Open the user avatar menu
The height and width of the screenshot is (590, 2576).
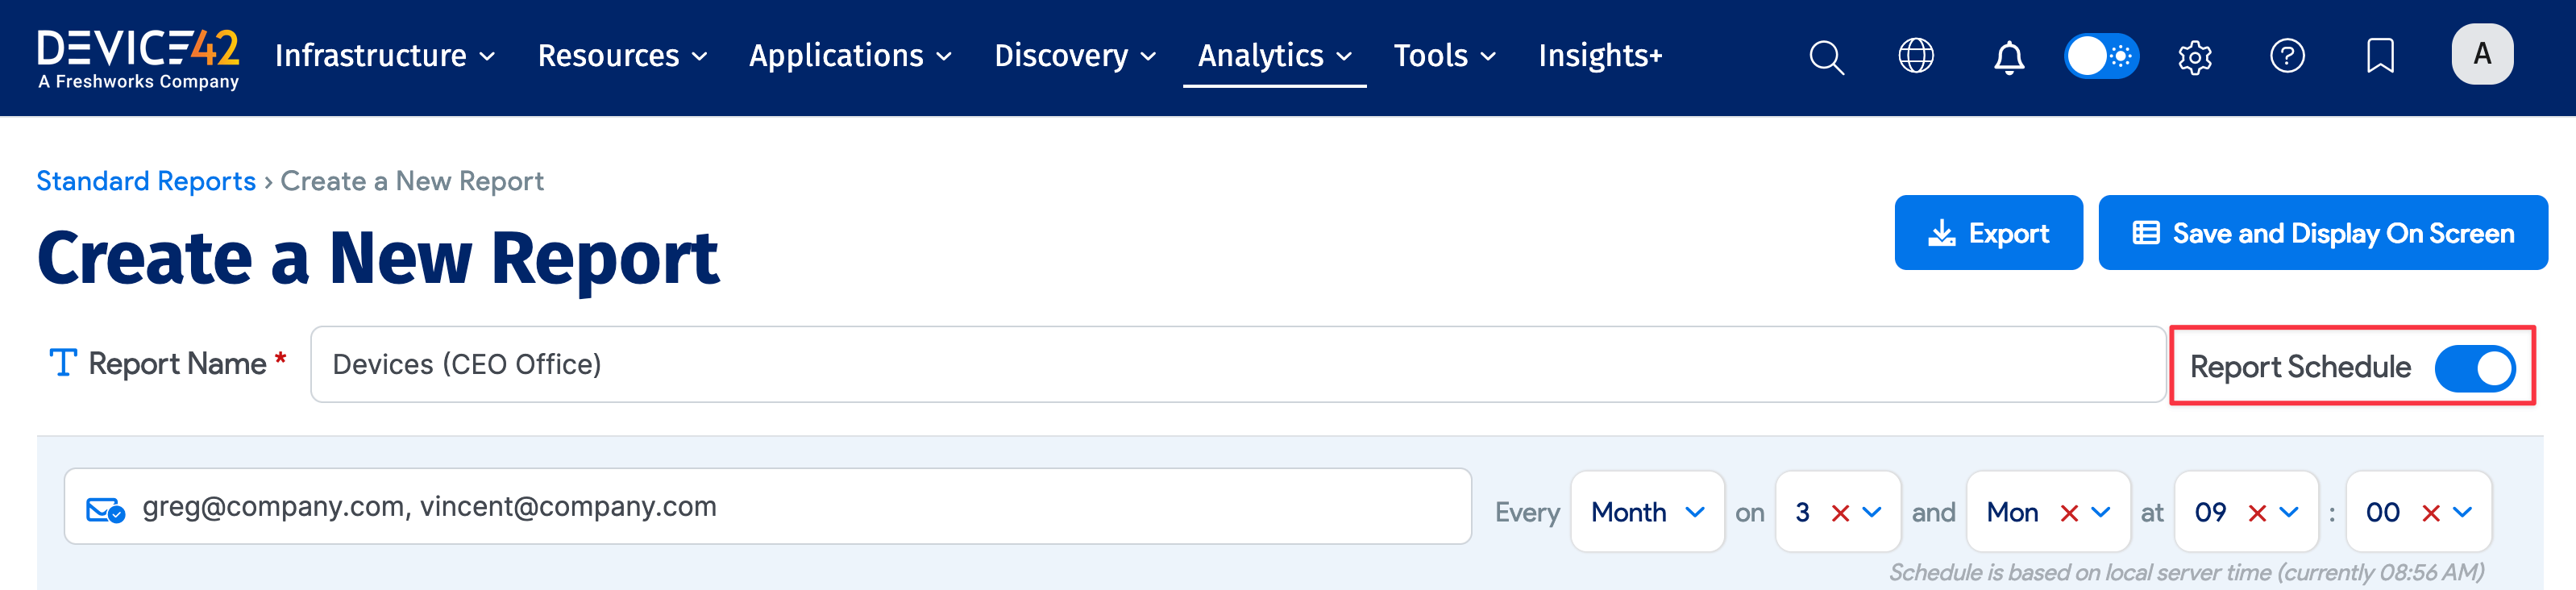coord(2481,55)
